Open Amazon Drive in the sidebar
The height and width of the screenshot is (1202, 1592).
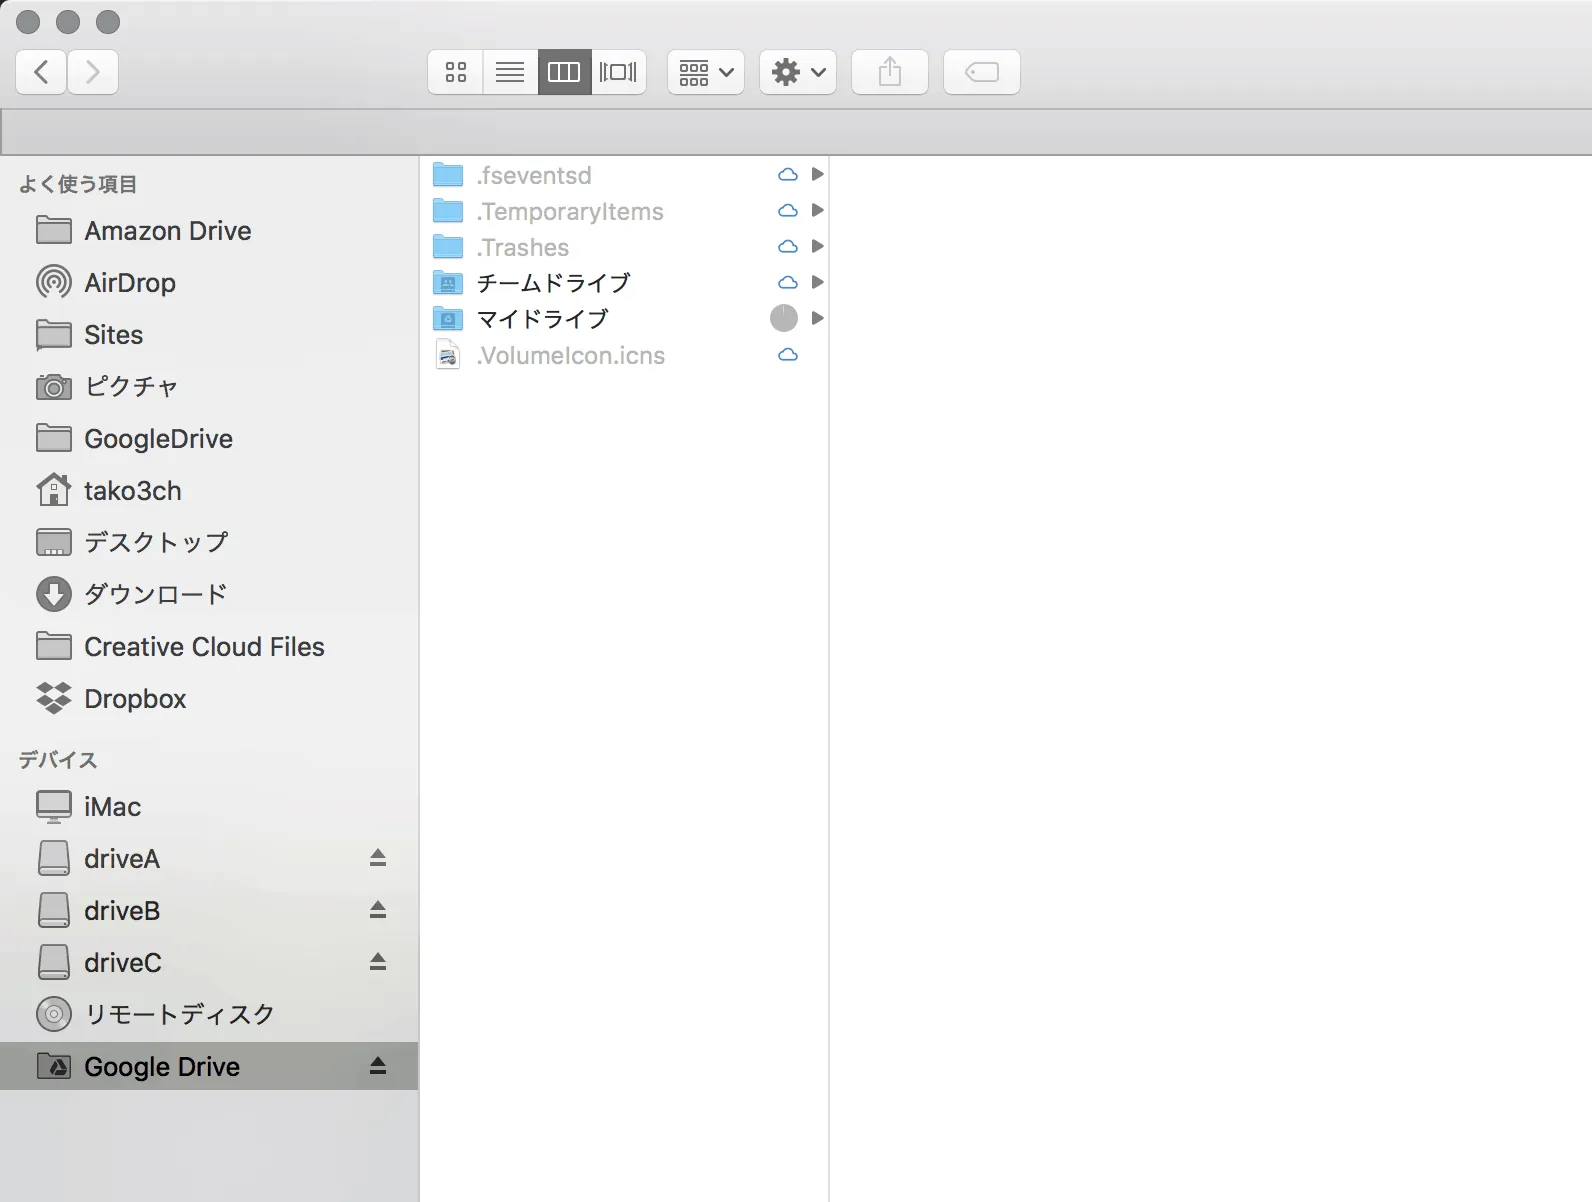point(167,231)
